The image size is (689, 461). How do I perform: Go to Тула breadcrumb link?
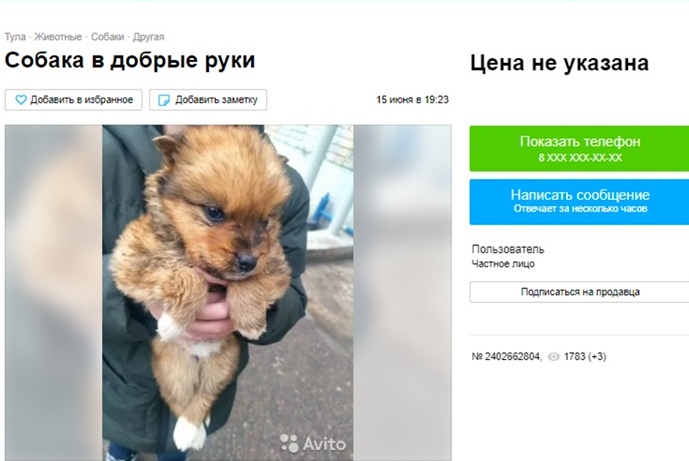click(15, 37)
